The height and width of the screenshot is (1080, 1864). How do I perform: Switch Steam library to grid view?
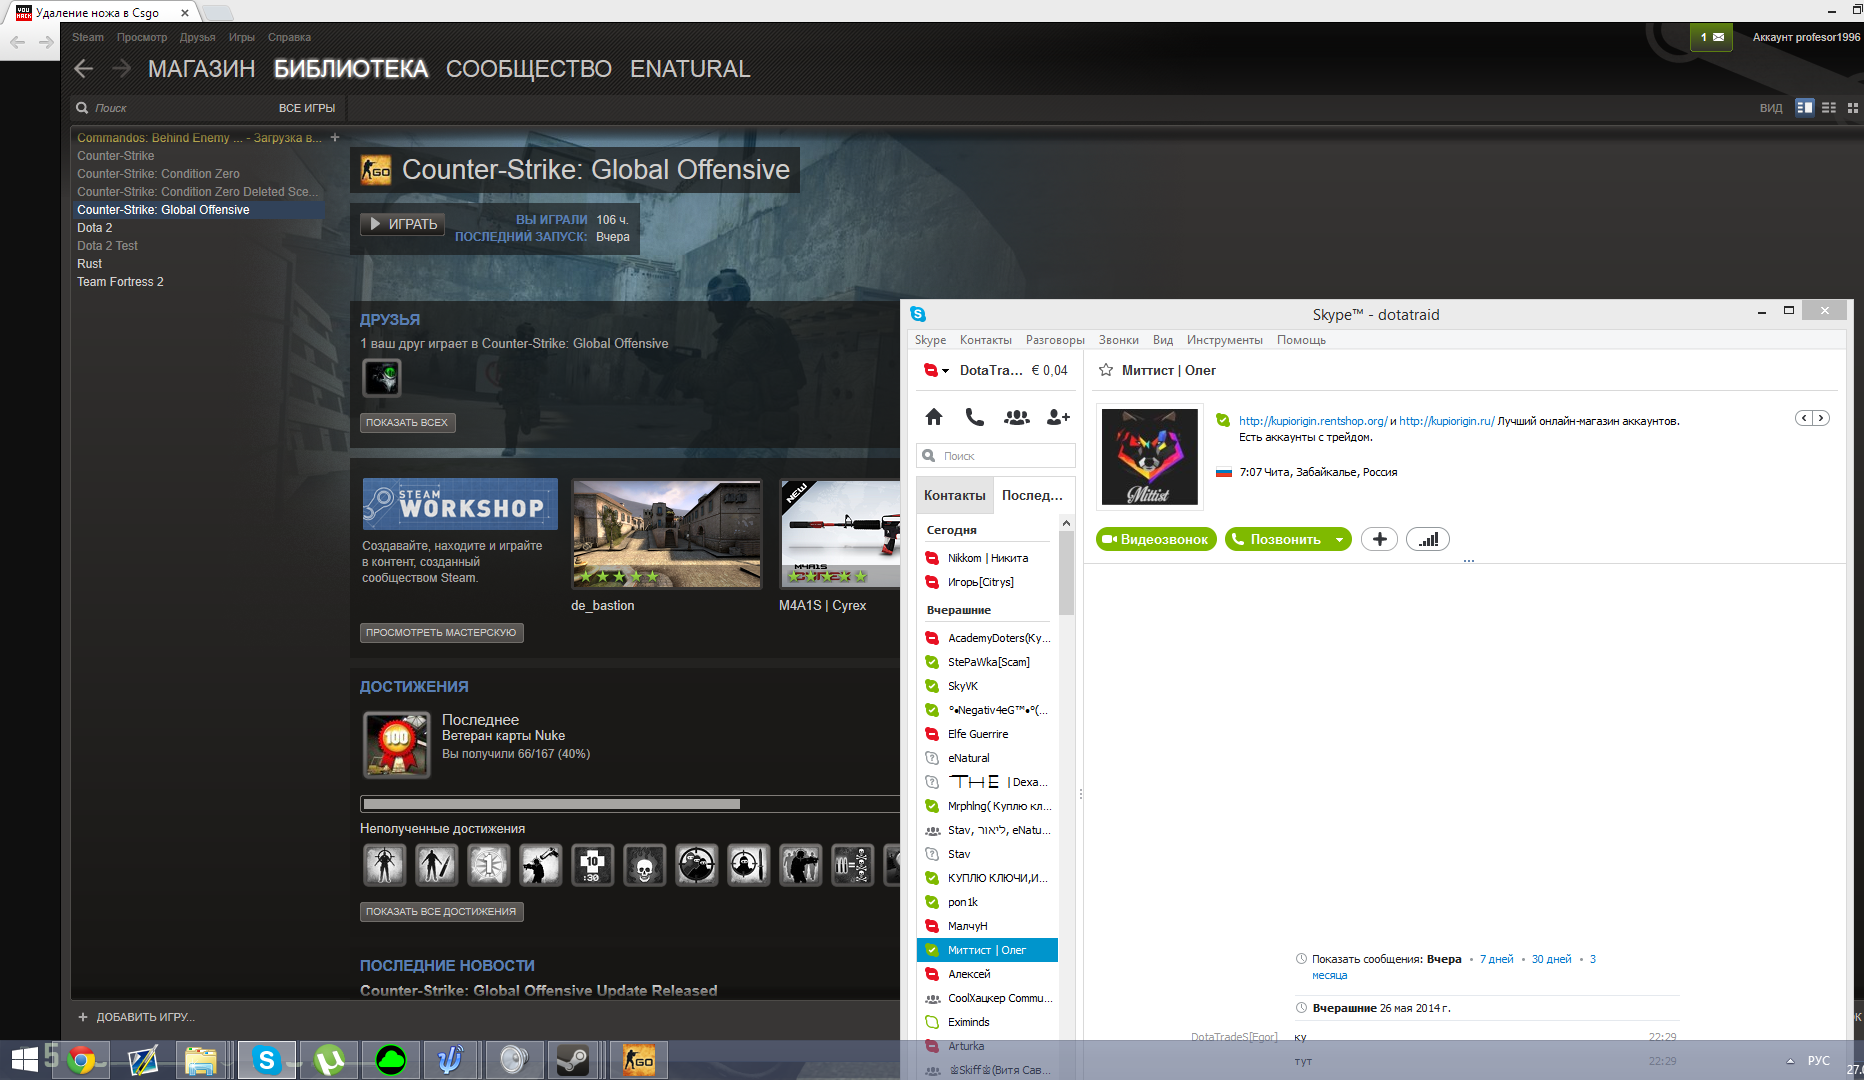coord(1852,107)
